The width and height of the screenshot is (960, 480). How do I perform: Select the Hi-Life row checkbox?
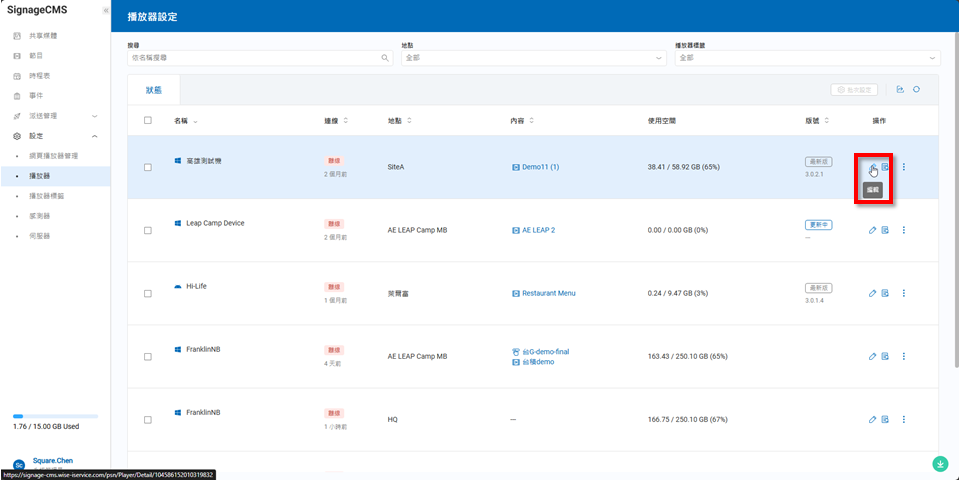148,293
